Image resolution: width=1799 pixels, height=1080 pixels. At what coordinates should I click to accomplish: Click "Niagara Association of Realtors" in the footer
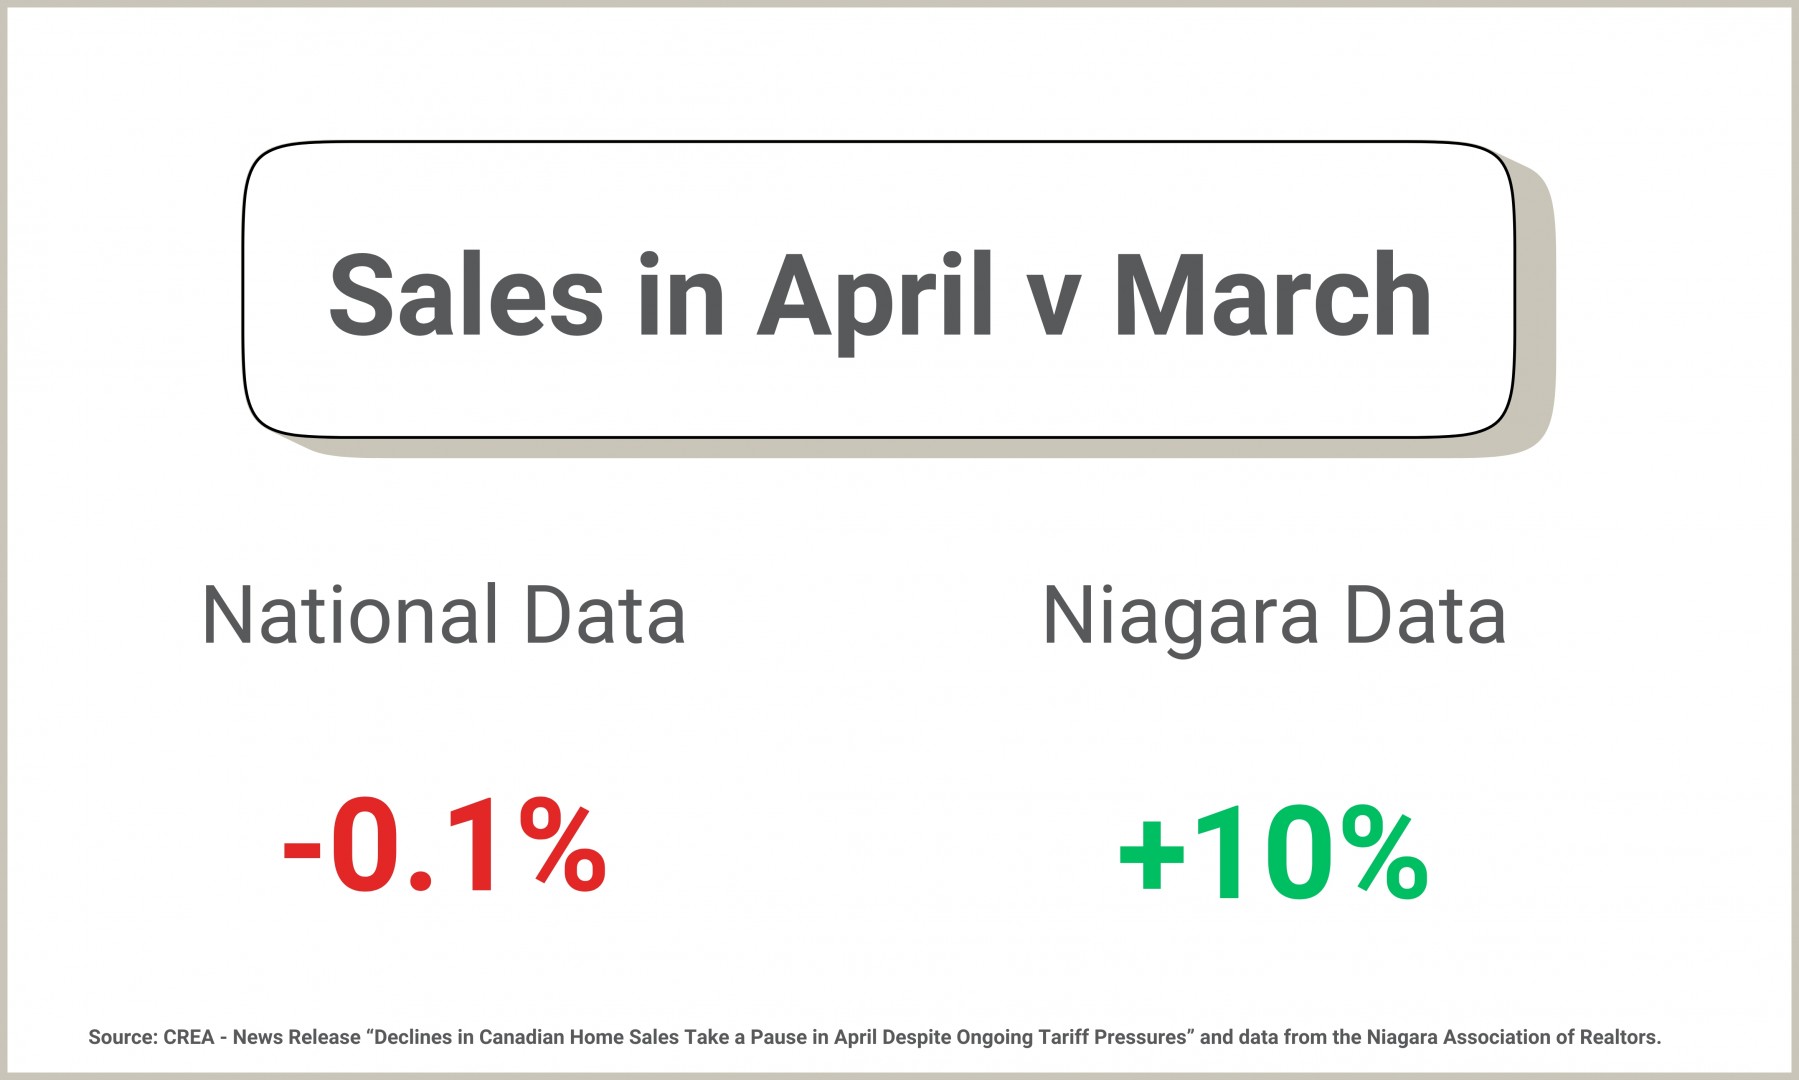1513,1037
